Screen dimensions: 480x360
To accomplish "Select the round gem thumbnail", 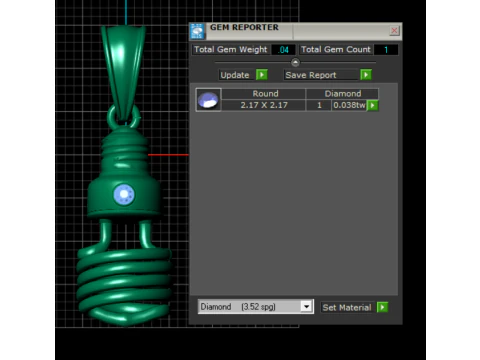I will pos(208,100).
